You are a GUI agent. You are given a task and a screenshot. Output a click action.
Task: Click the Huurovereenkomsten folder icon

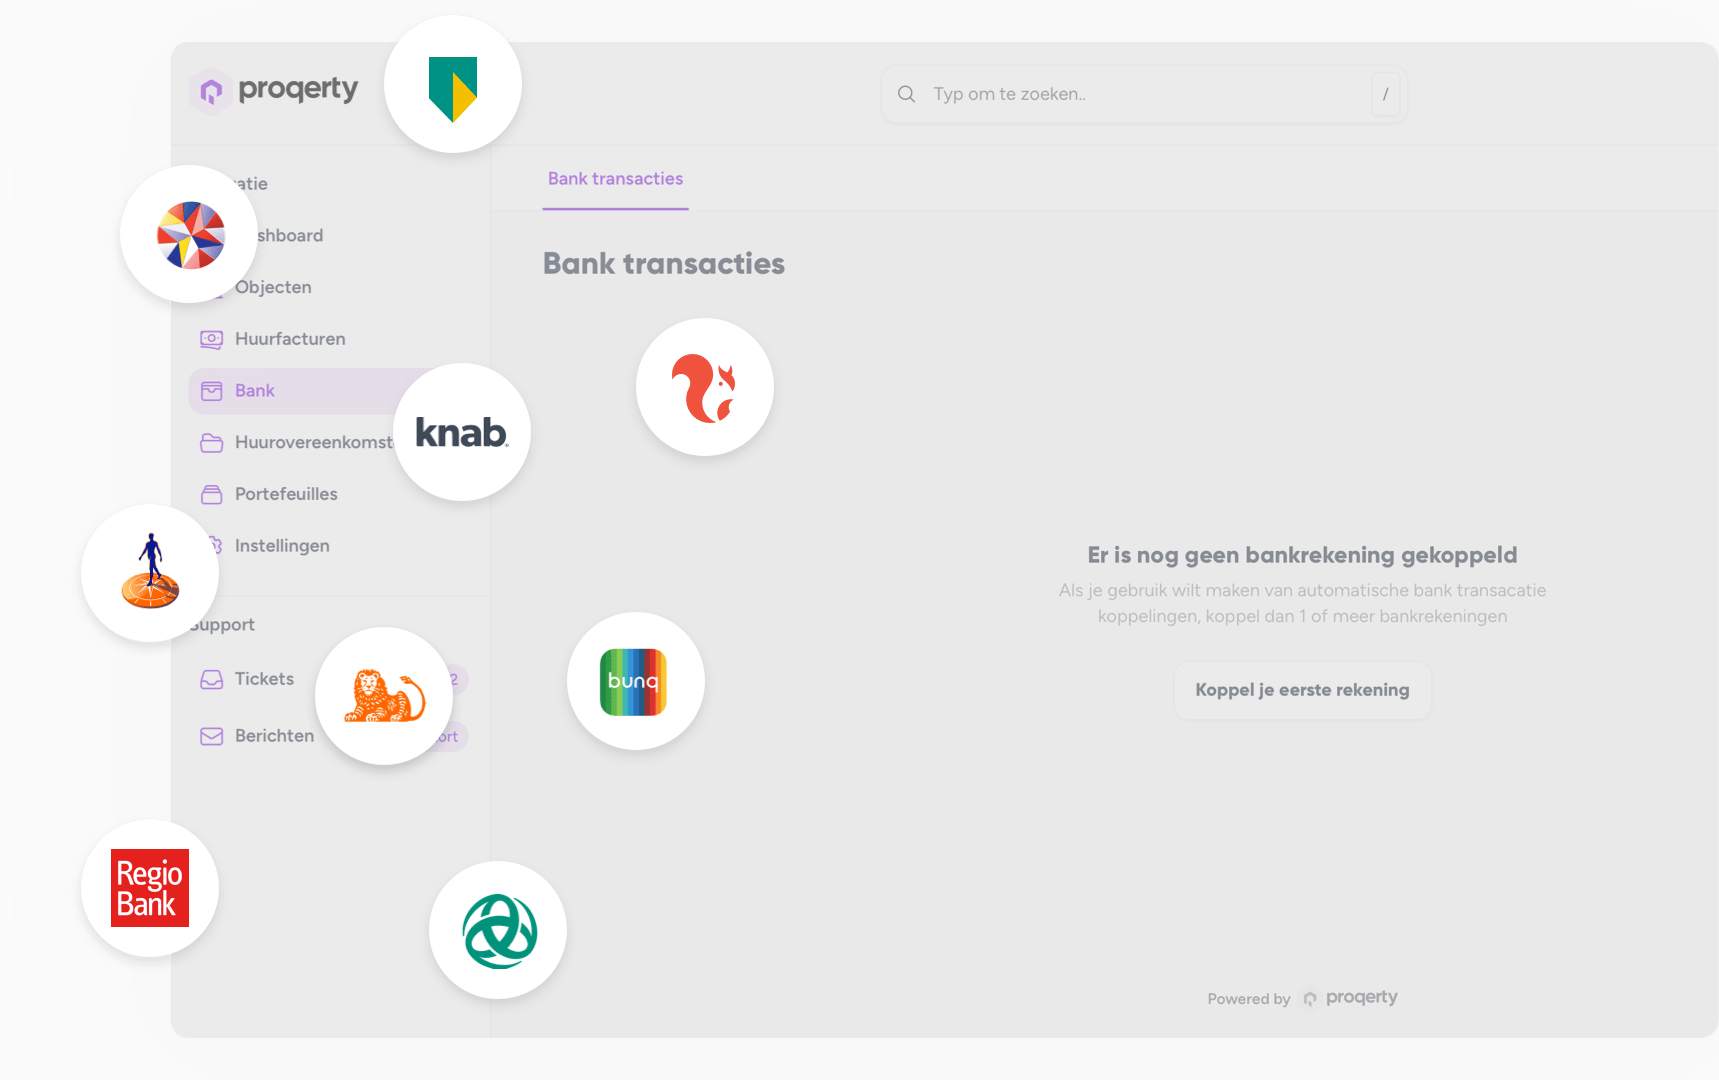pos(212,442)
